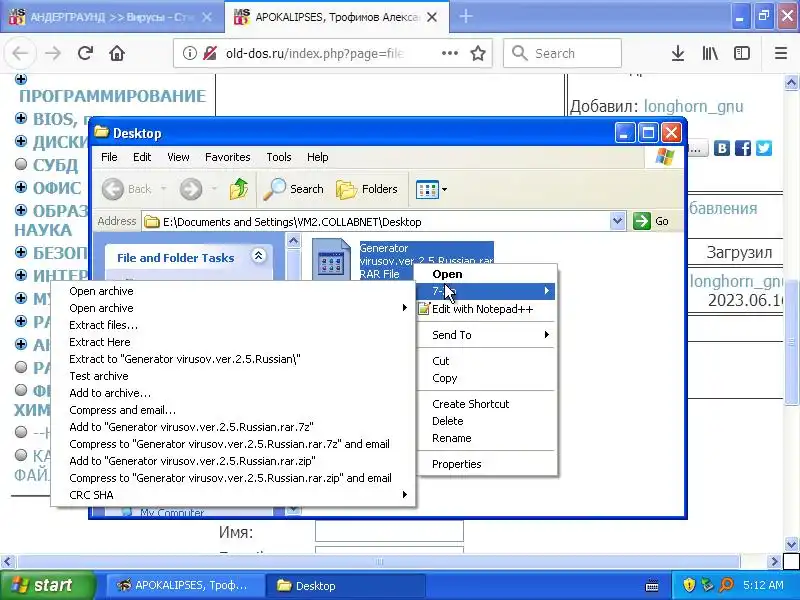
Task: Open a new Firefox tab
Action: pos(465,16)
